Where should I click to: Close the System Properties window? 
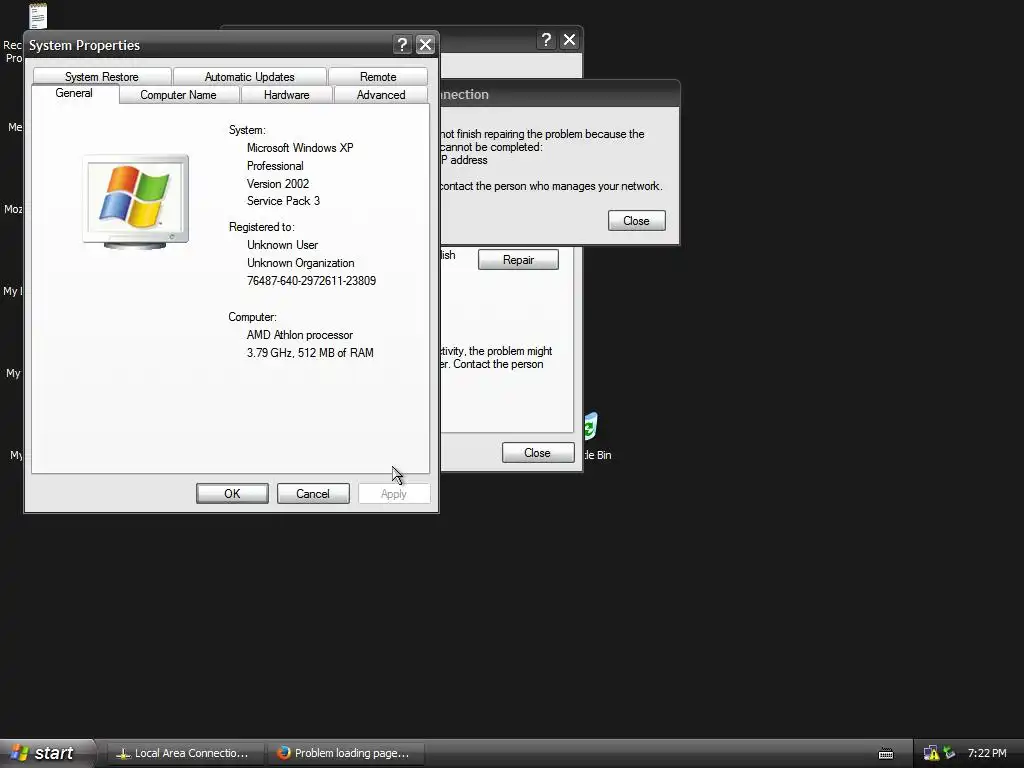pyautogui.click(x=425, y=44)
